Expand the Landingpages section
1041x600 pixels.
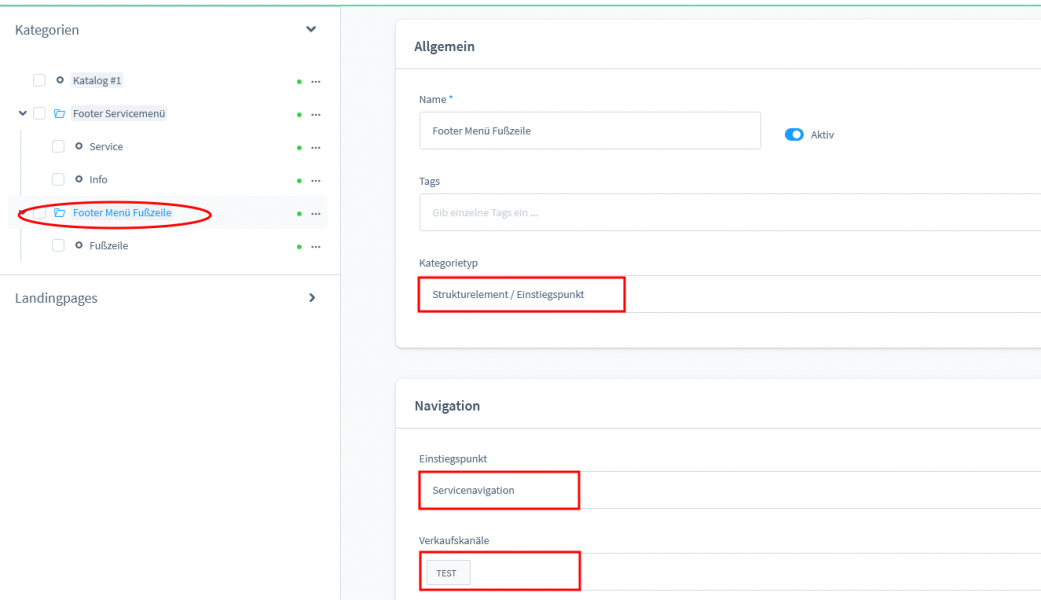(311, 298)
